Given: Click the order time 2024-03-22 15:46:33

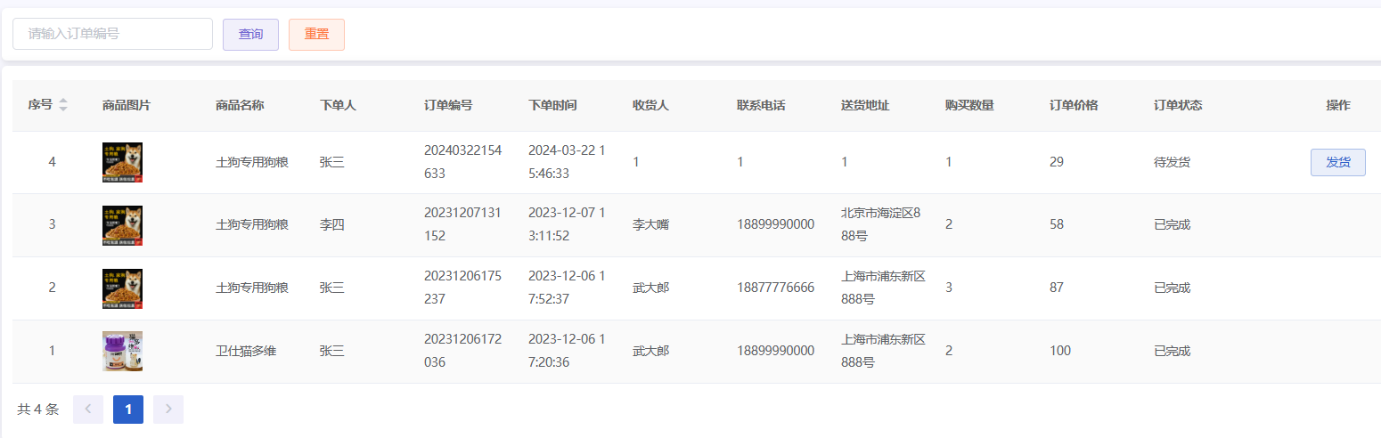Looking at the screenshot, I should 567,162.
